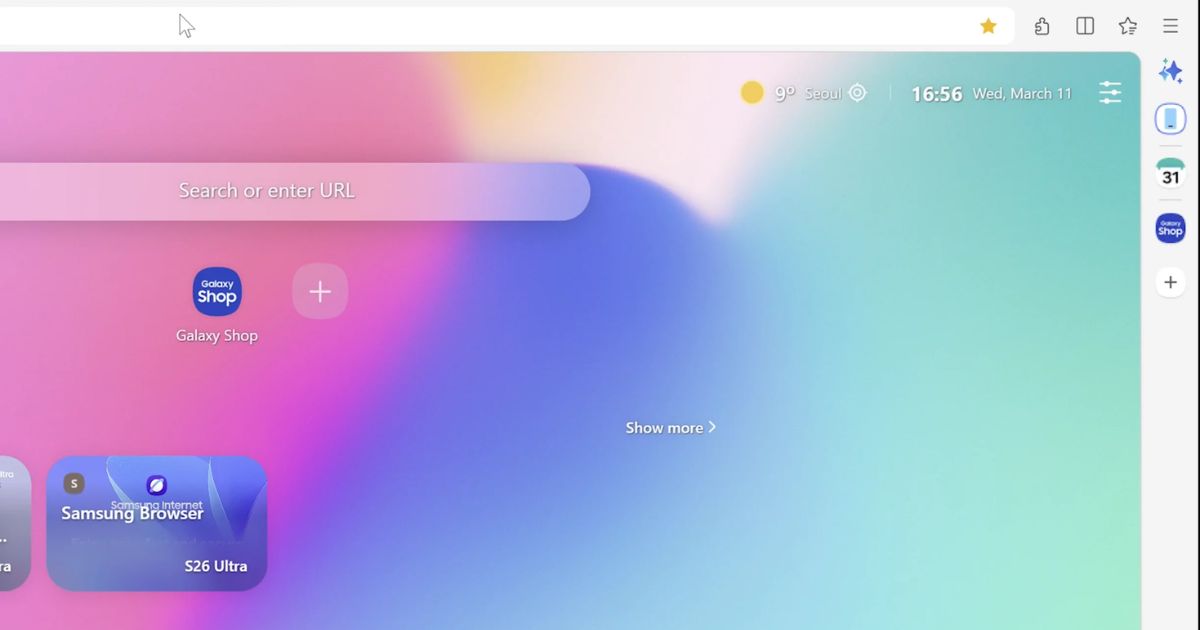This screenshot has height=630, width=1200.
Task: Open the Galaxy Shop shortcut on the page
Action: point(217,291)
